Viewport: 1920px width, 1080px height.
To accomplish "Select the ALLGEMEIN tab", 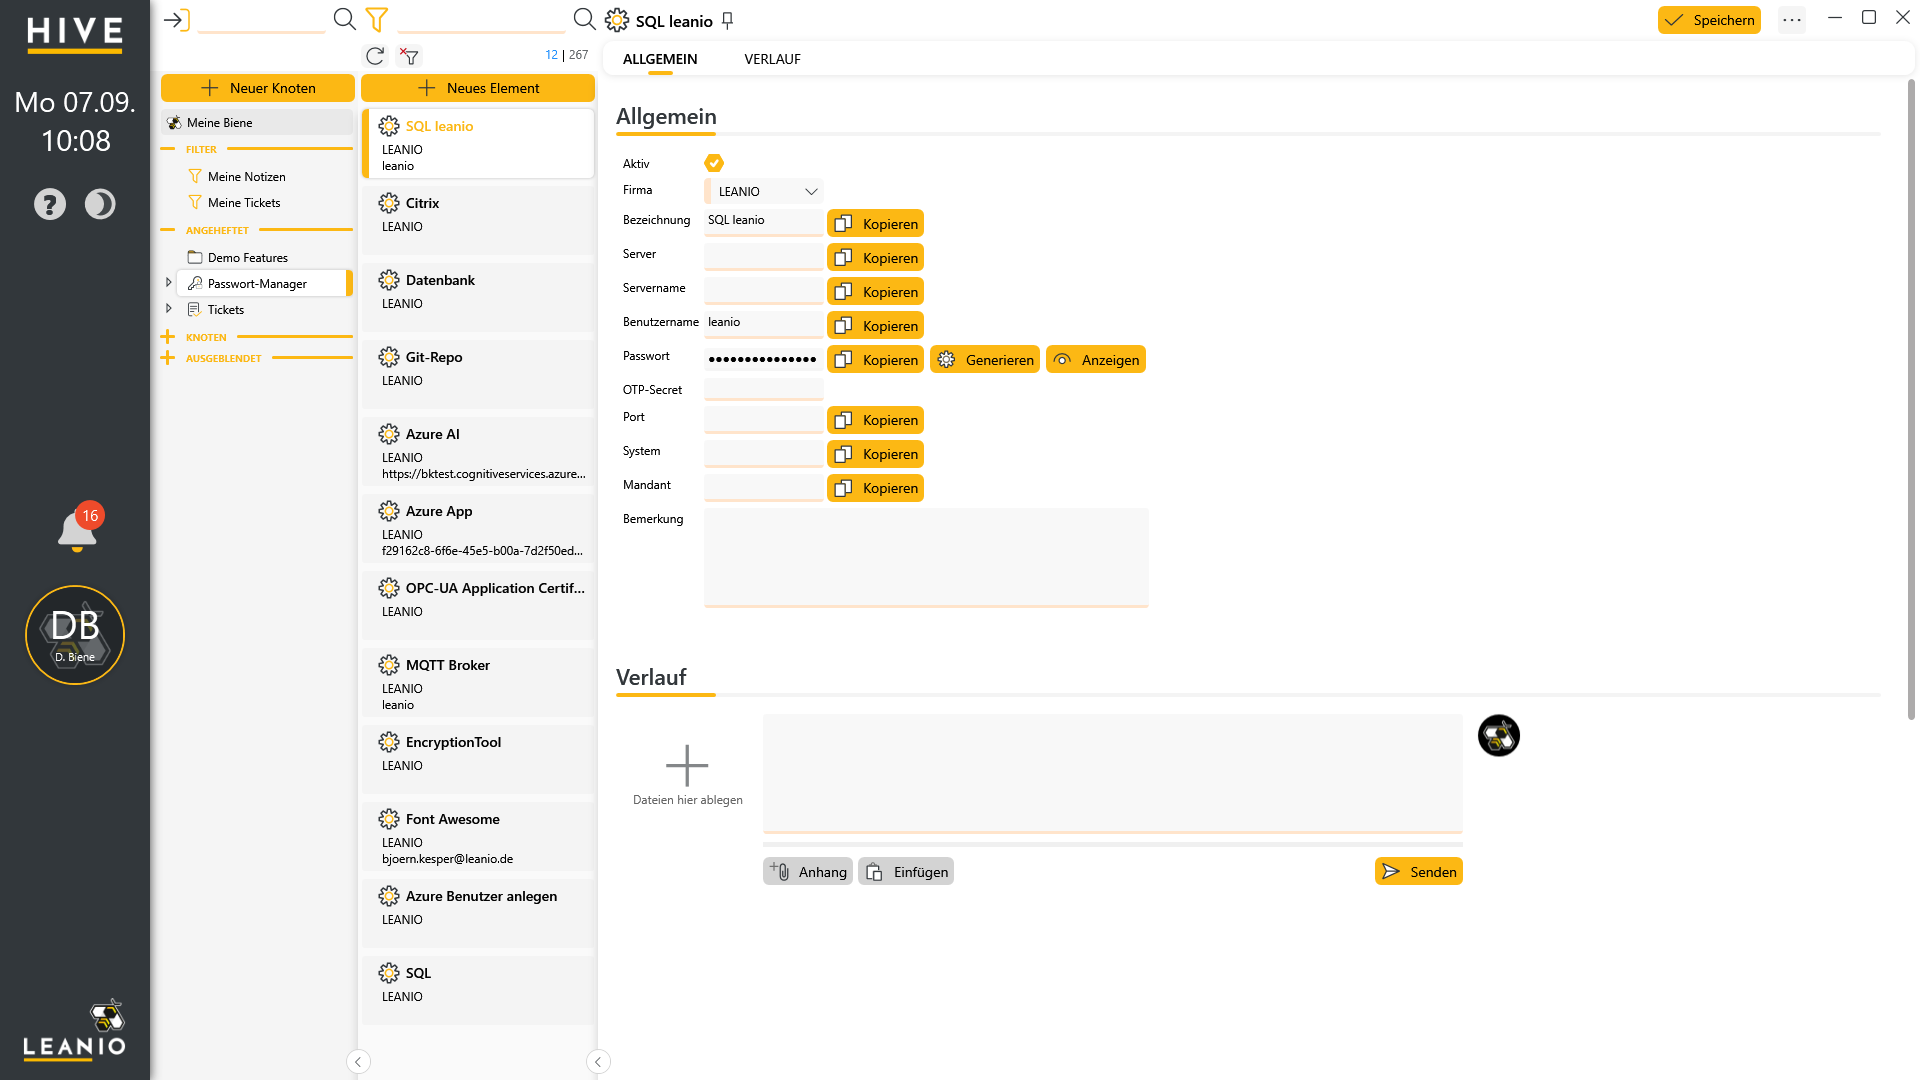I will click(x=660, y=59).
